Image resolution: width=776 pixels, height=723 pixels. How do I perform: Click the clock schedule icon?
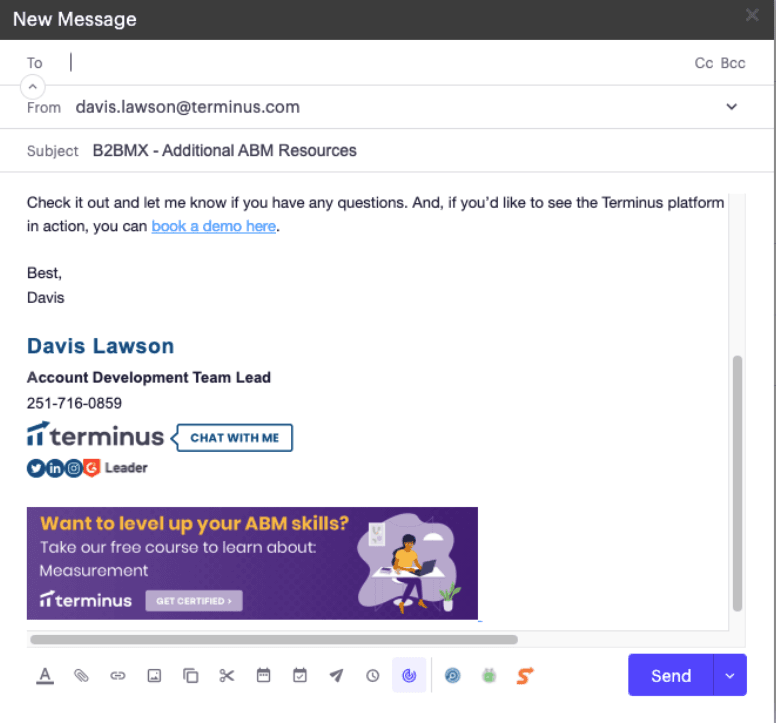click(x=373, y=676)
